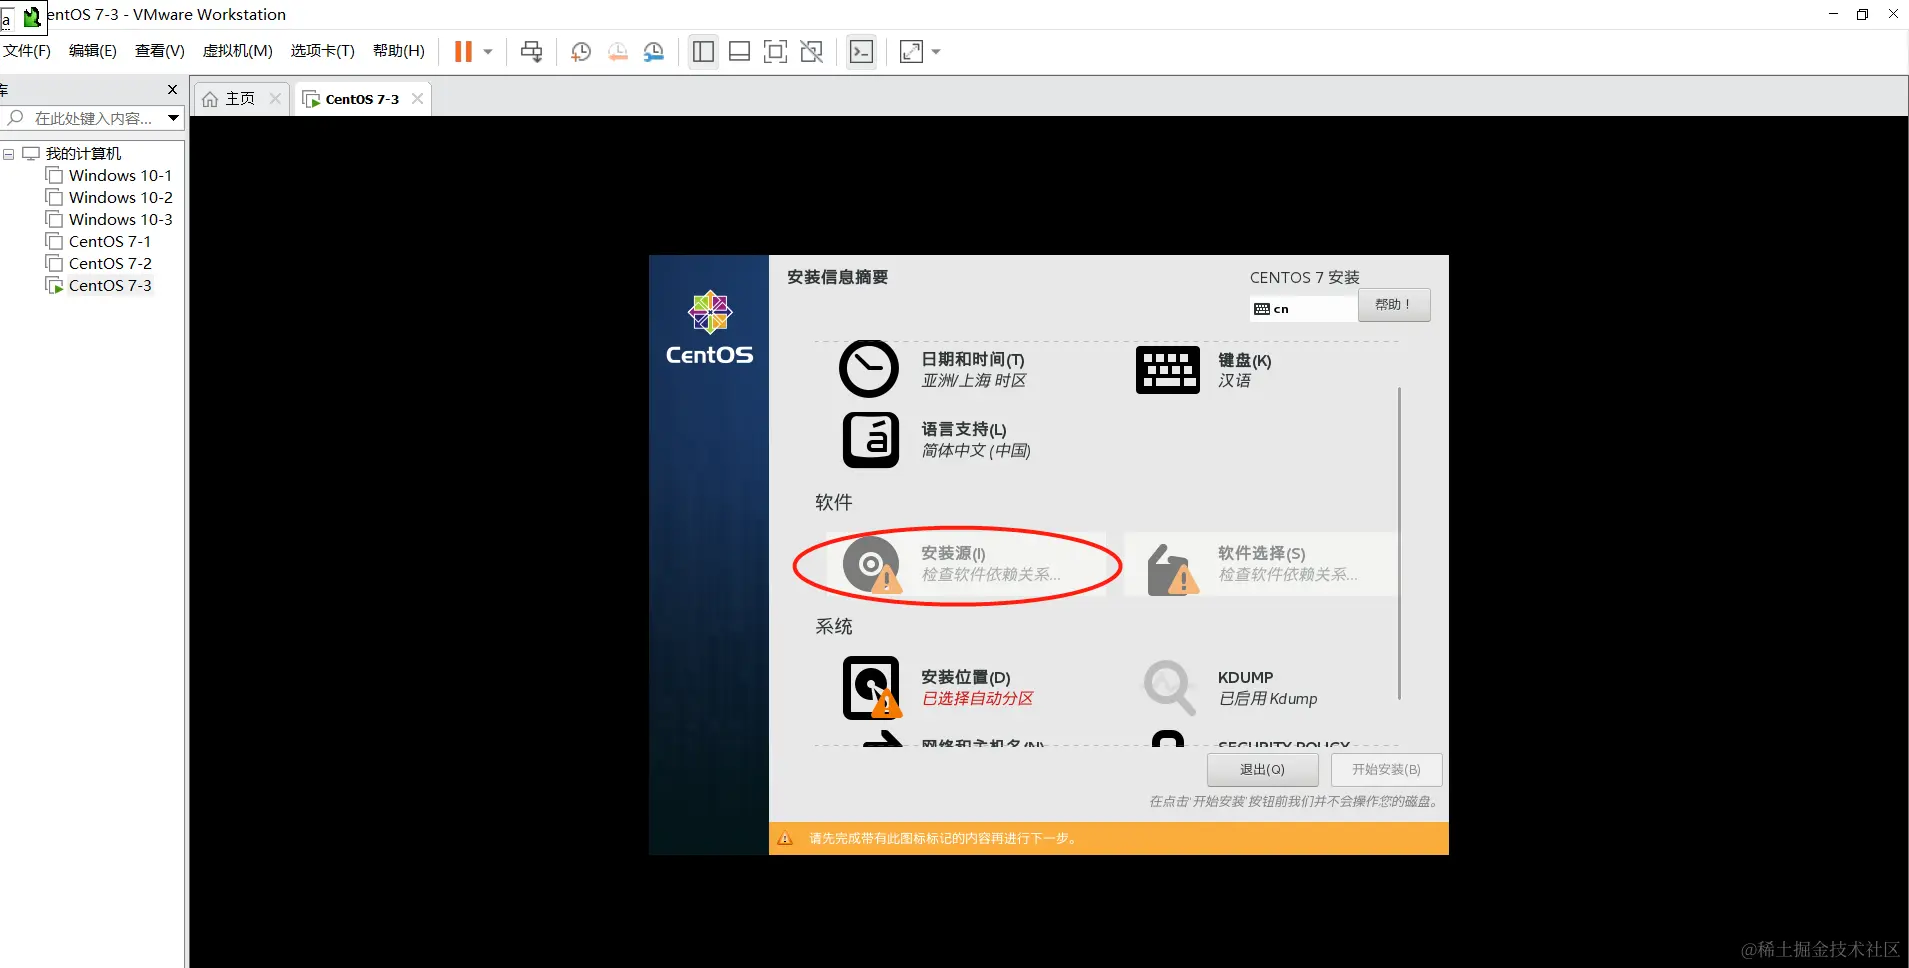The width and height of the screenshot is (1909, 968).
Task: Toggle the library sidebar view
Action: (704, 52)
